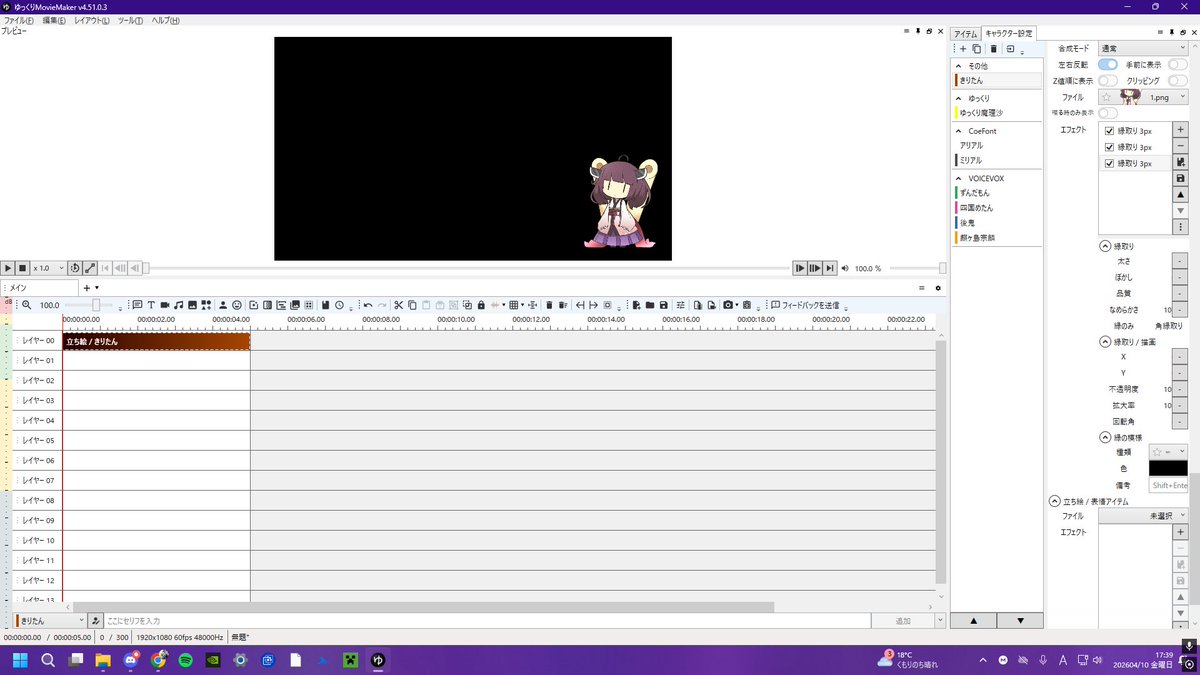
Task: Move selected effect up with the black up-triangle
Action: pos(1180,194)
